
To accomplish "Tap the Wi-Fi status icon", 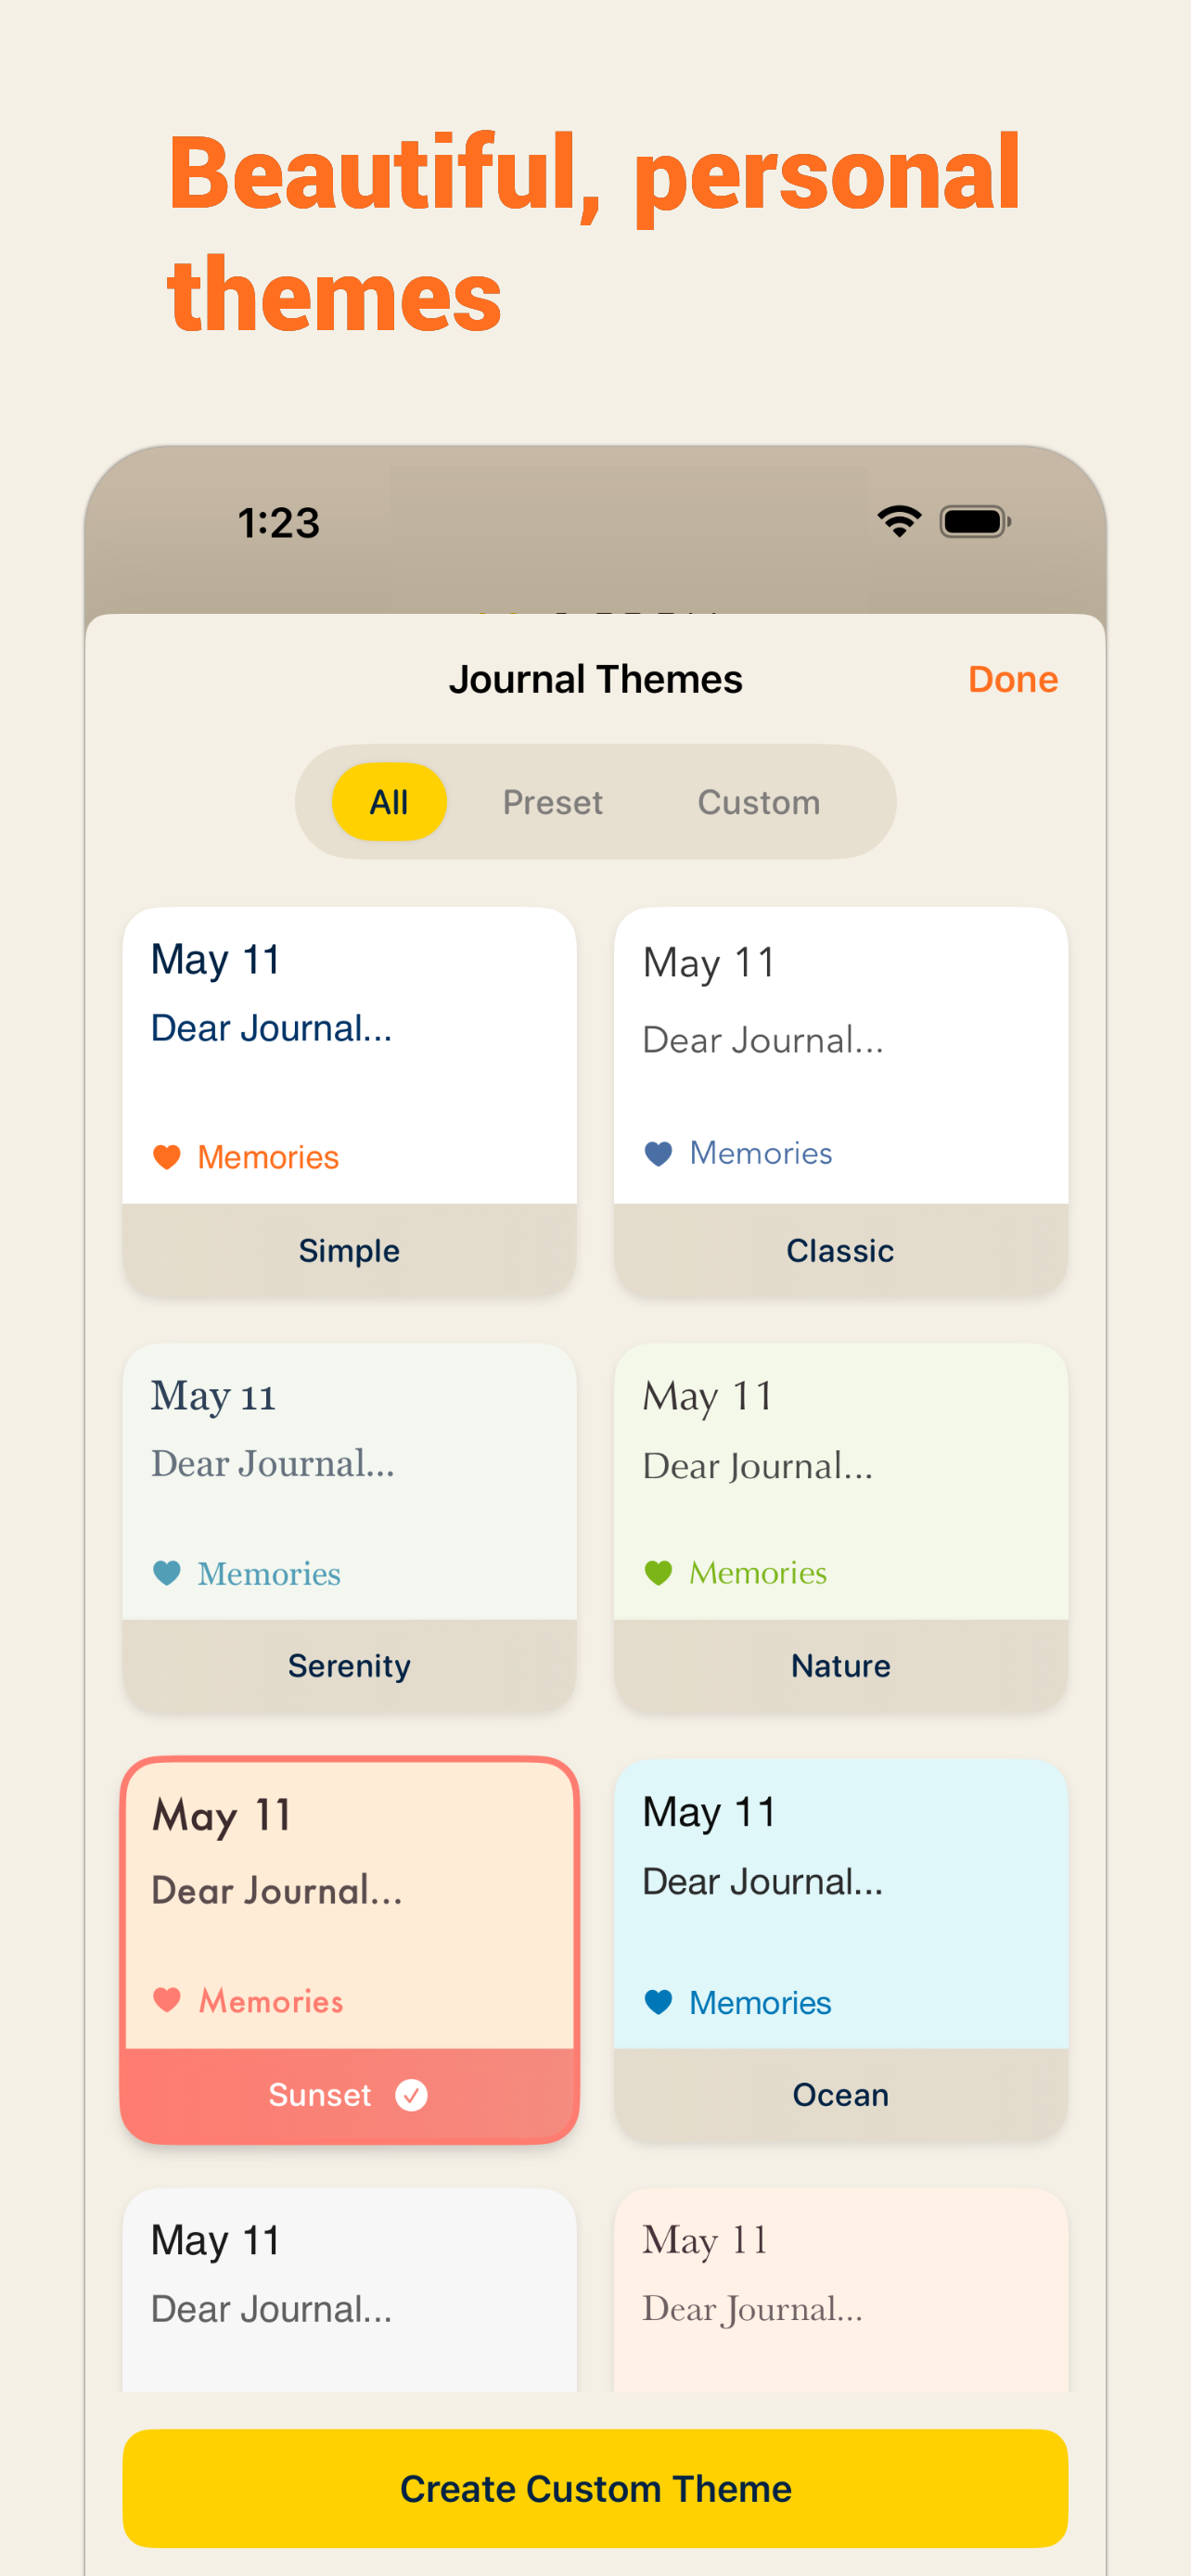I will click(899, 521).
